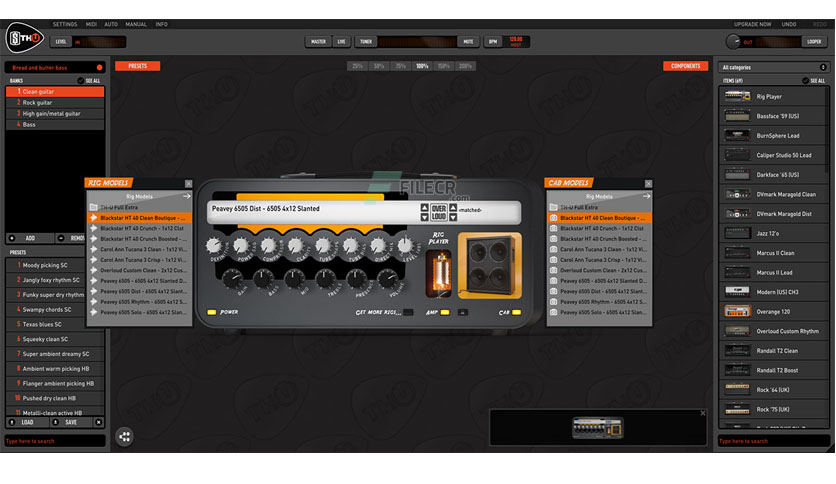Open the MIDI menu
The height and width of the screenshot is (484, 836).
pos(91,25)
